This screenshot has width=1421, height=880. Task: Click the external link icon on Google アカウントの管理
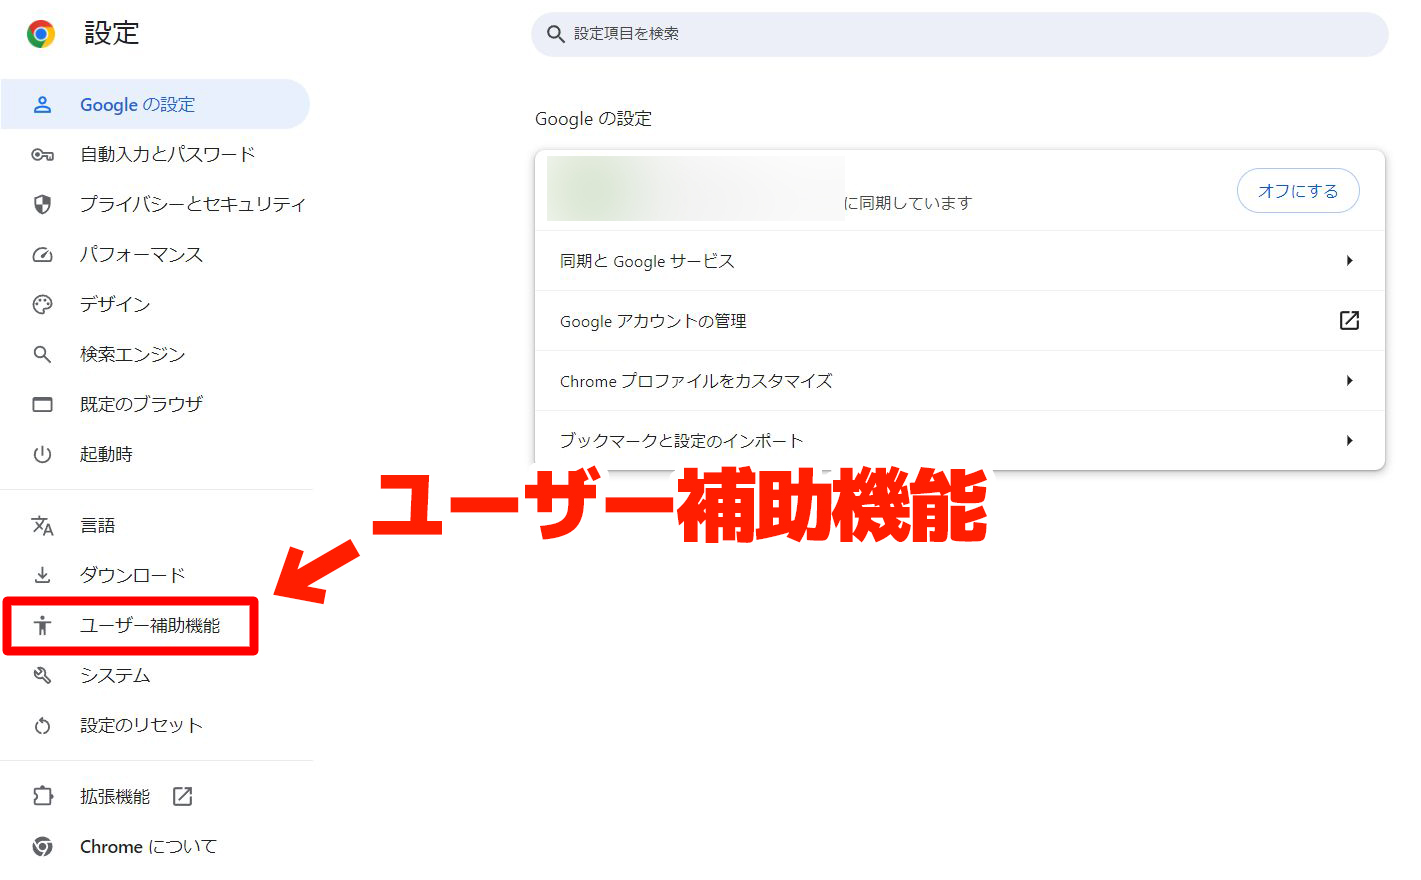(x=1349, y=320)
